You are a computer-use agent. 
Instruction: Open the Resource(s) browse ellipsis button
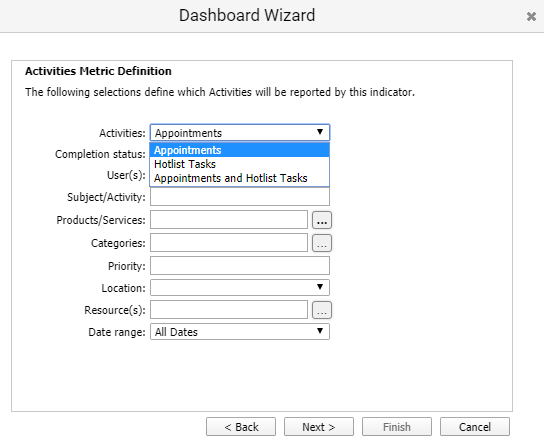322,310
